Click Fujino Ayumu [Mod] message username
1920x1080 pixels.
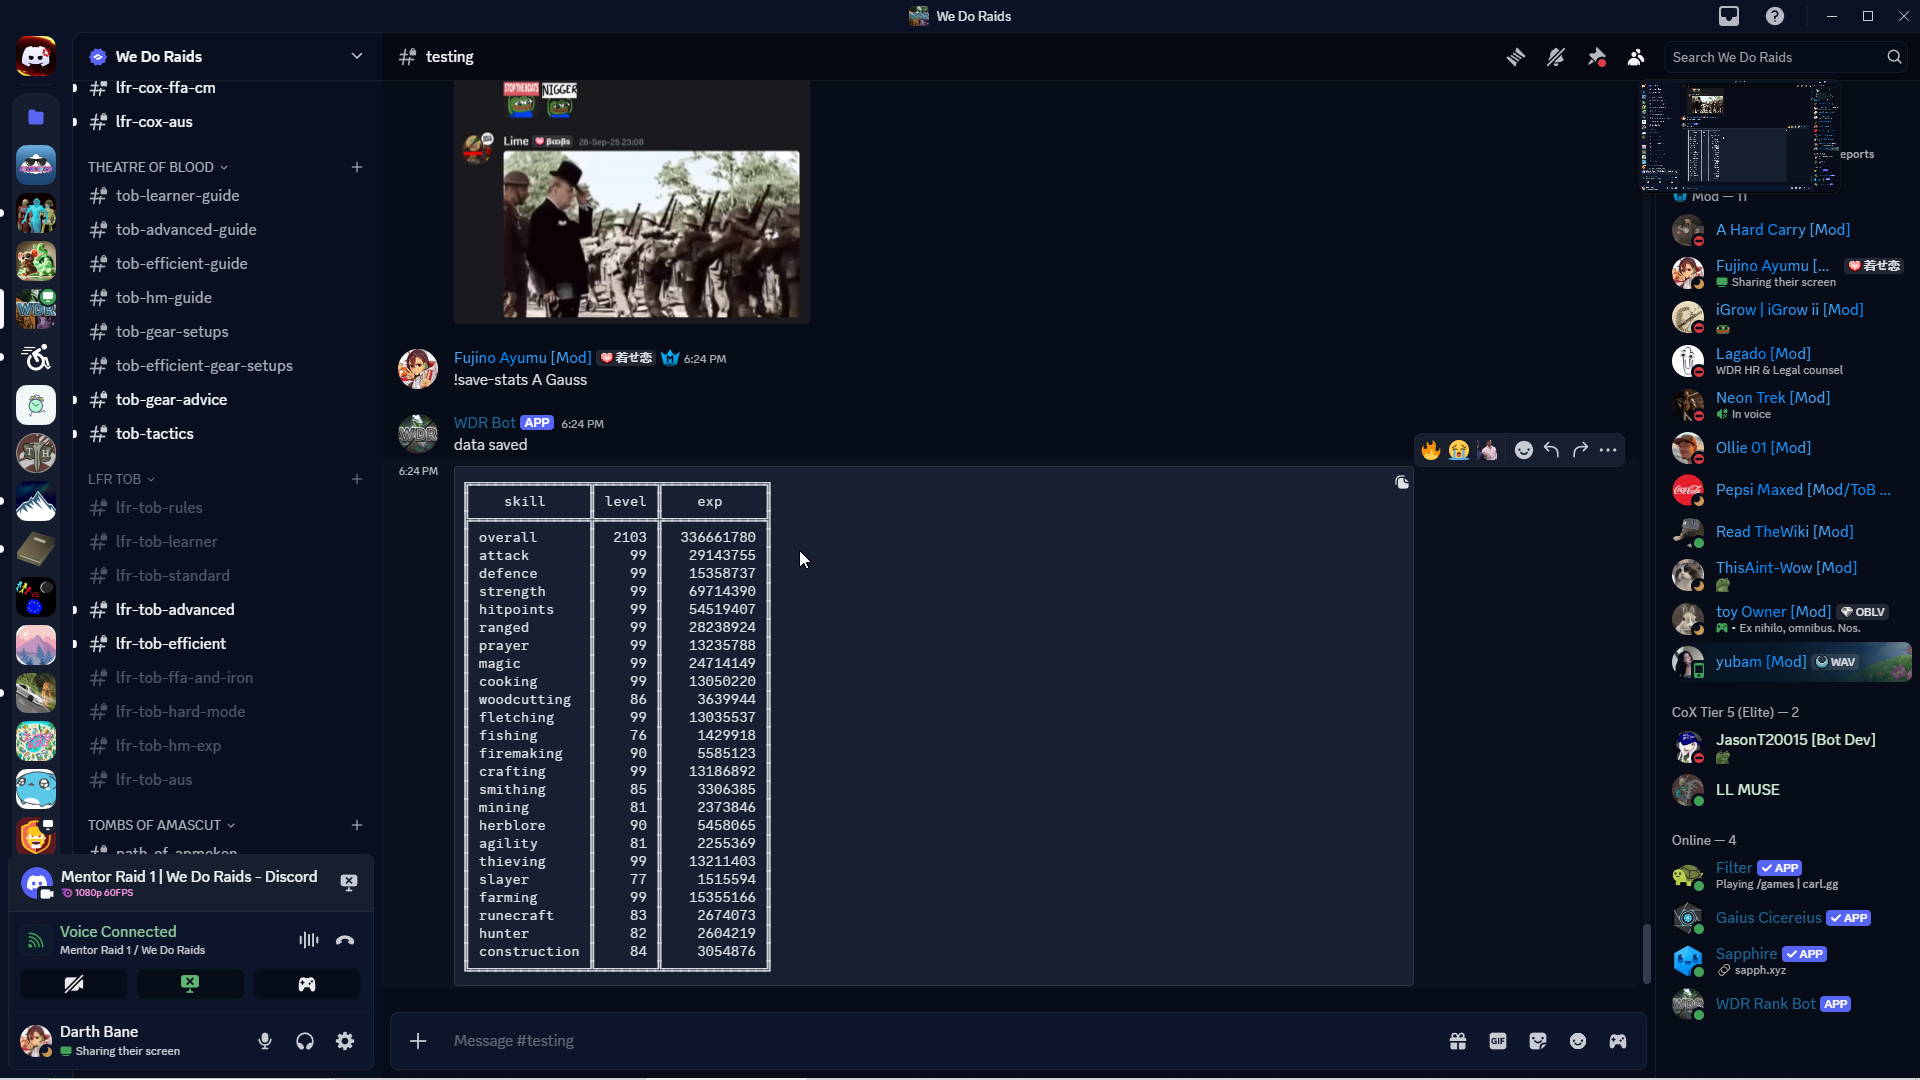[522, 358]
